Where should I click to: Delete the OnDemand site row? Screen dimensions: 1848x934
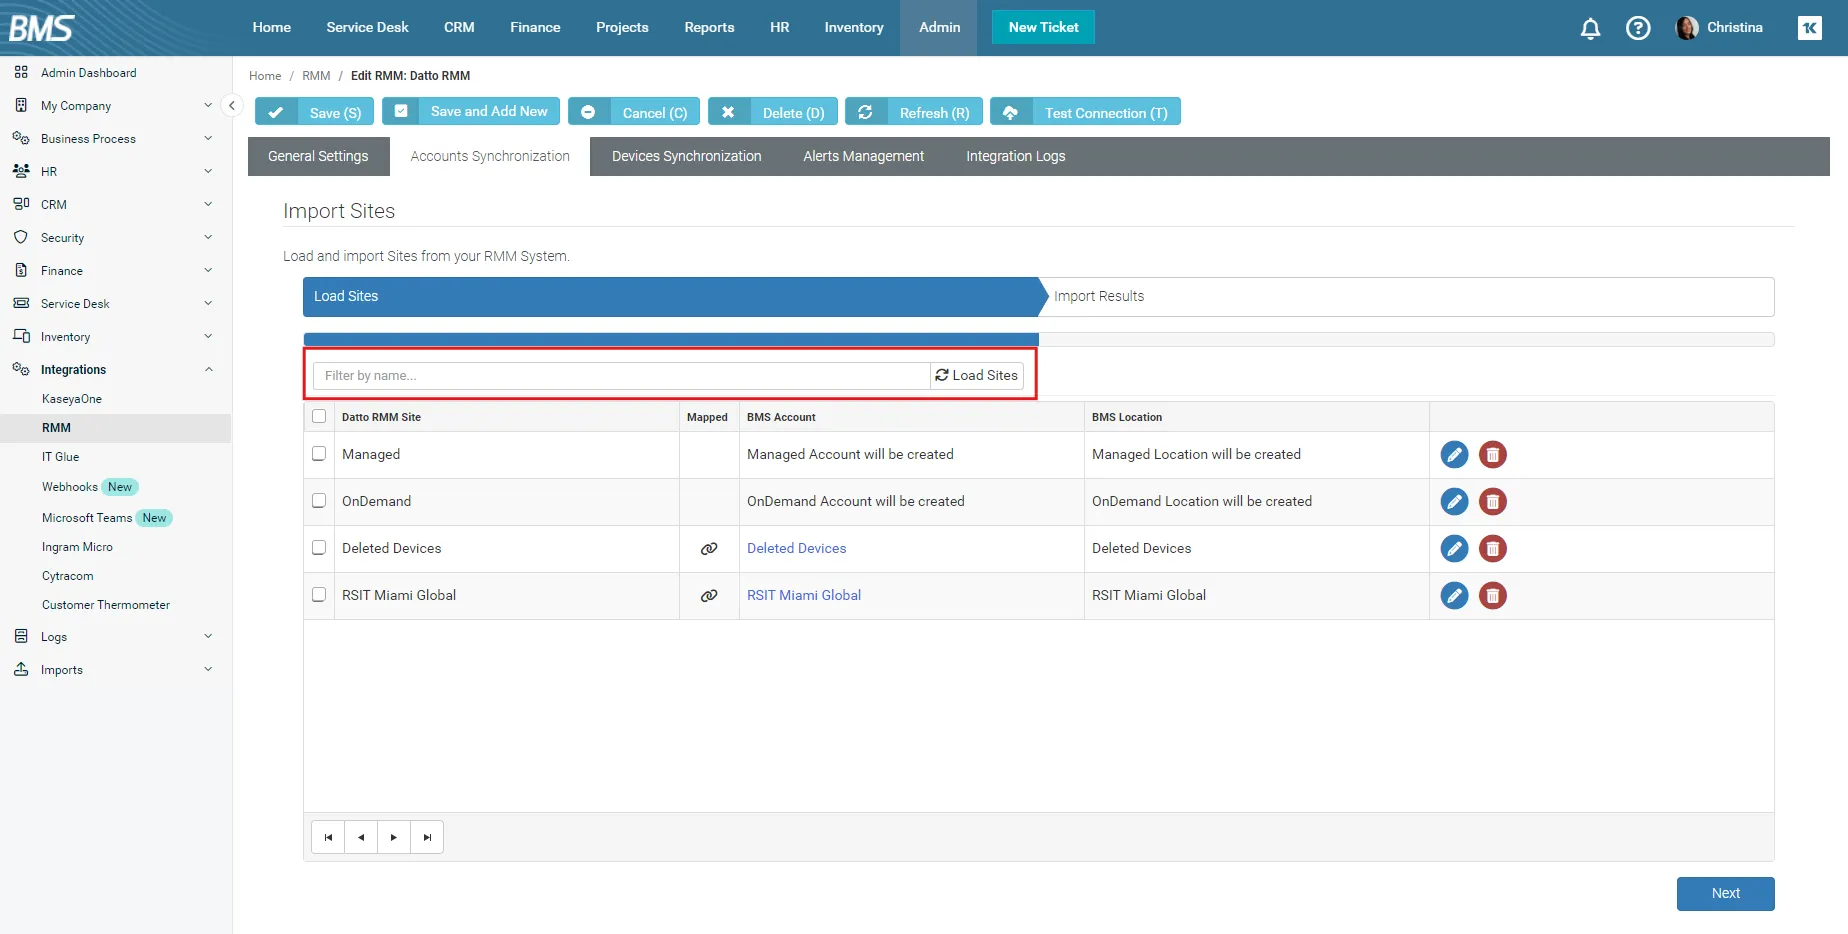click(1492, 502)
